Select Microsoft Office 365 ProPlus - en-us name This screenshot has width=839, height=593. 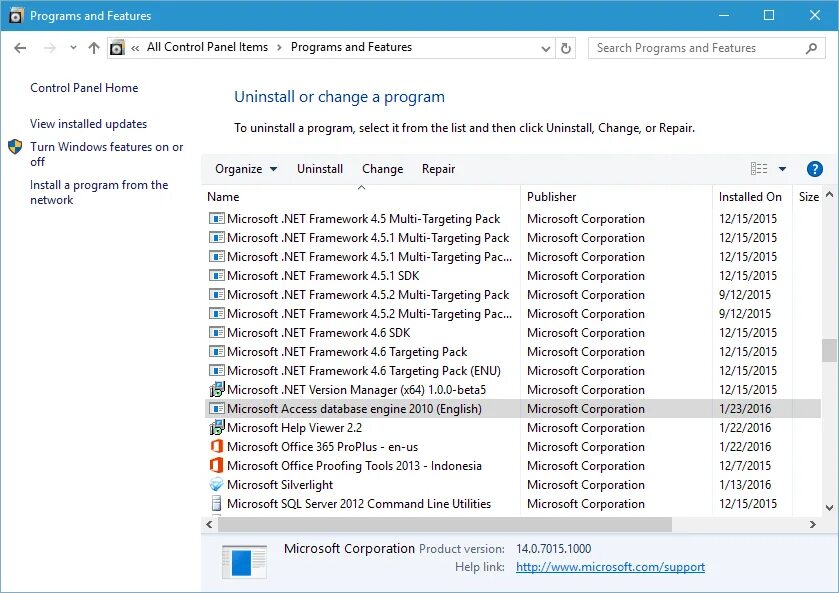[322, 447]
